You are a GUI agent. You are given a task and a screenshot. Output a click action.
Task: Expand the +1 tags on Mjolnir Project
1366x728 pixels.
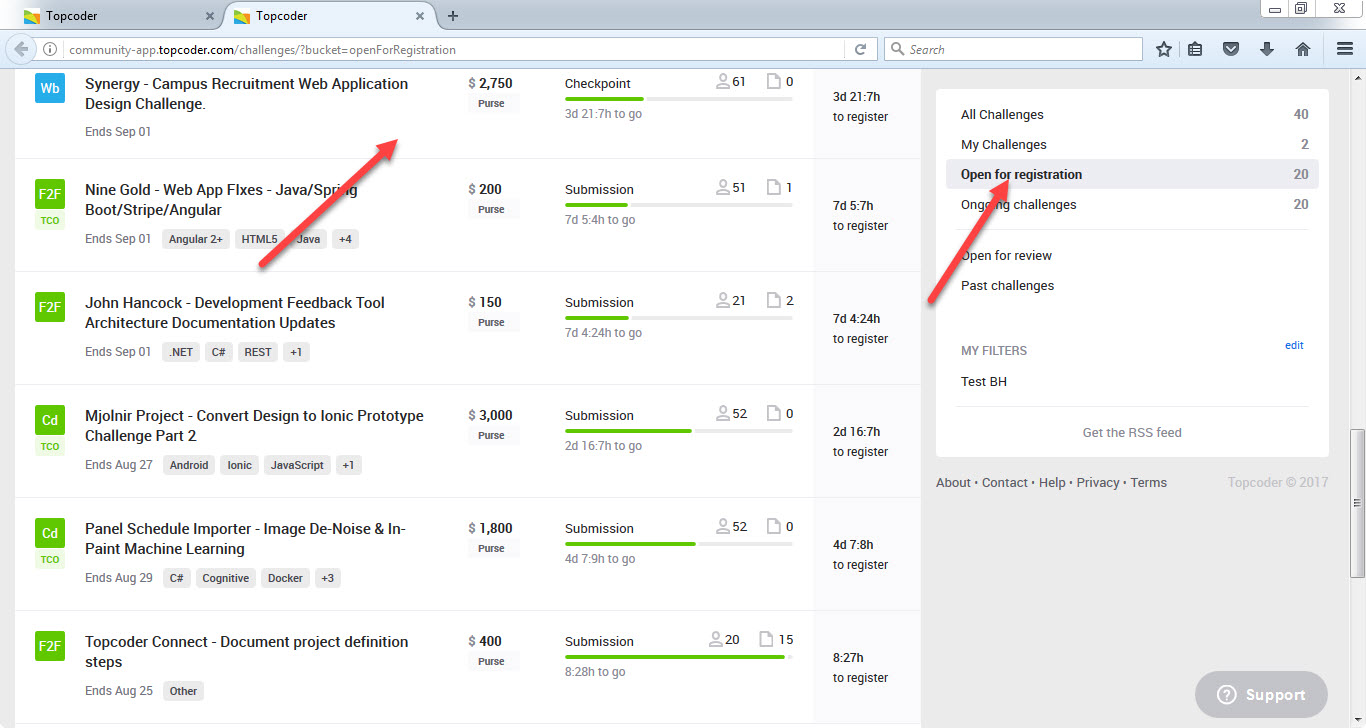tap(348, 465)
